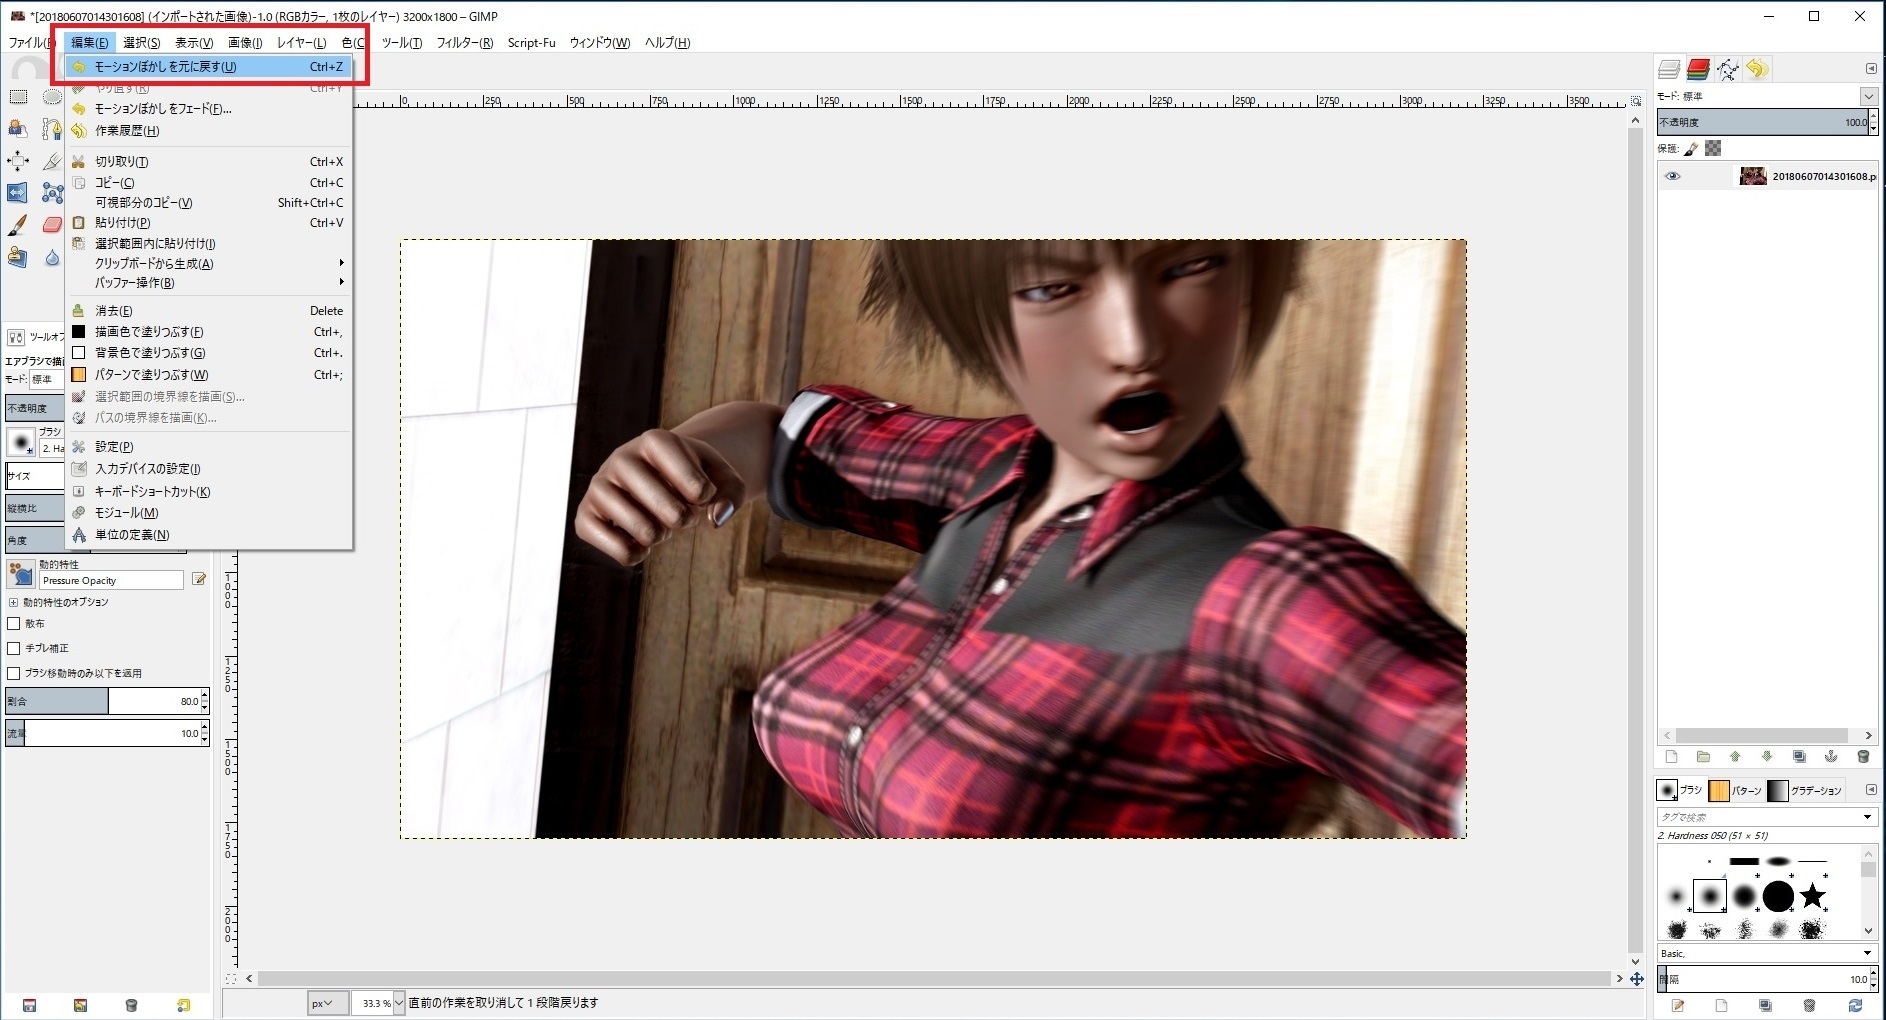
Task: Refresh the brushes list
Action: pos(1856,1005)
